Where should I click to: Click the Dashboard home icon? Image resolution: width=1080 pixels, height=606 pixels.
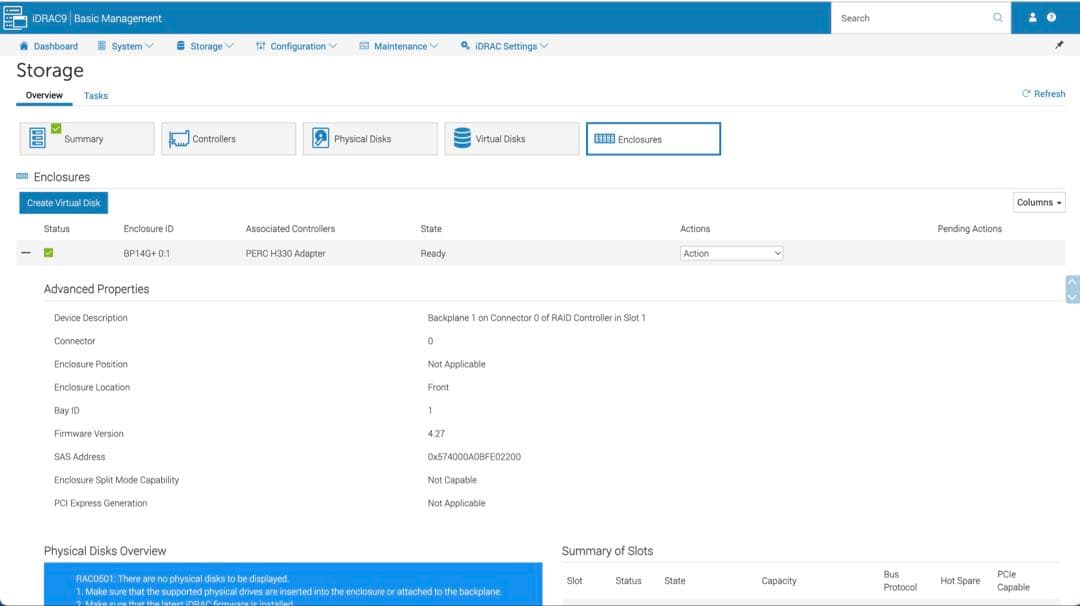coord(24,46)
